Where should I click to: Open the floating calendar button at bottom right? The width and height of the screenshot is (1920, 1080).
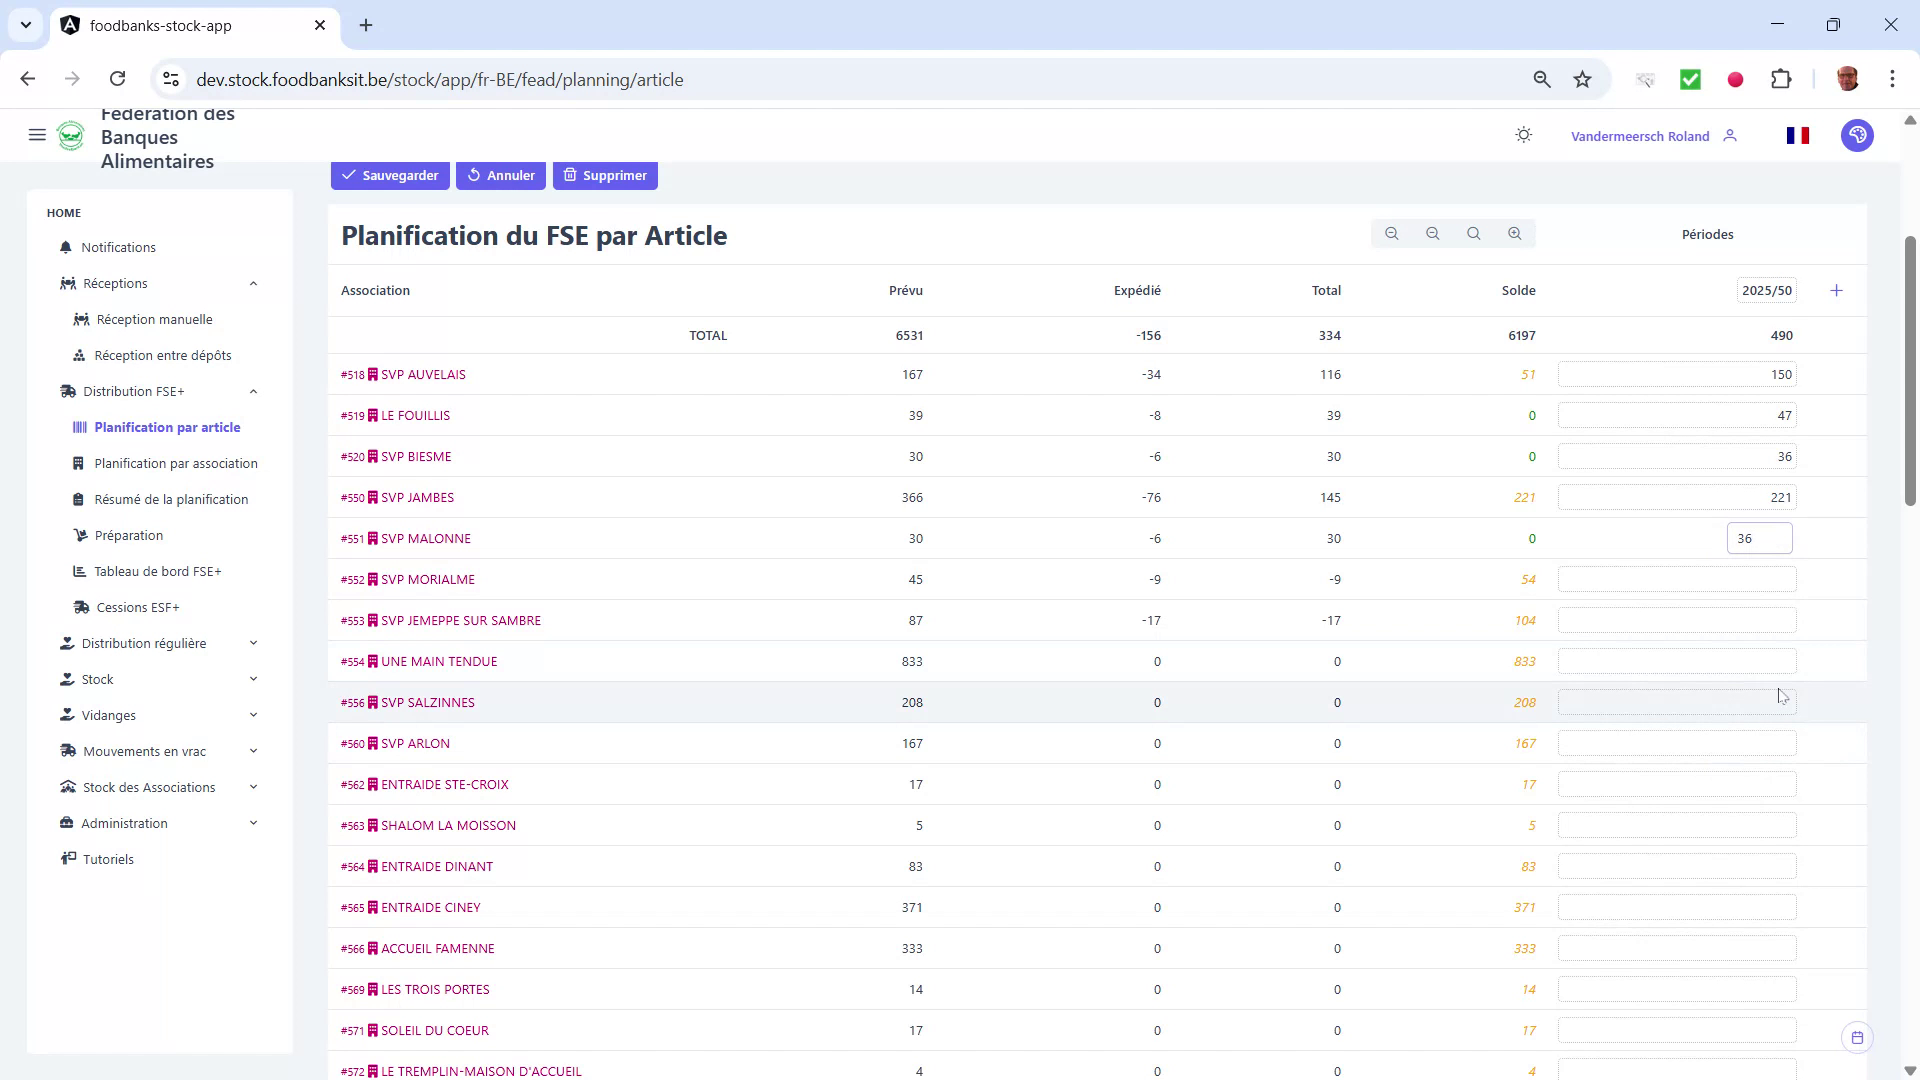1858,1037
